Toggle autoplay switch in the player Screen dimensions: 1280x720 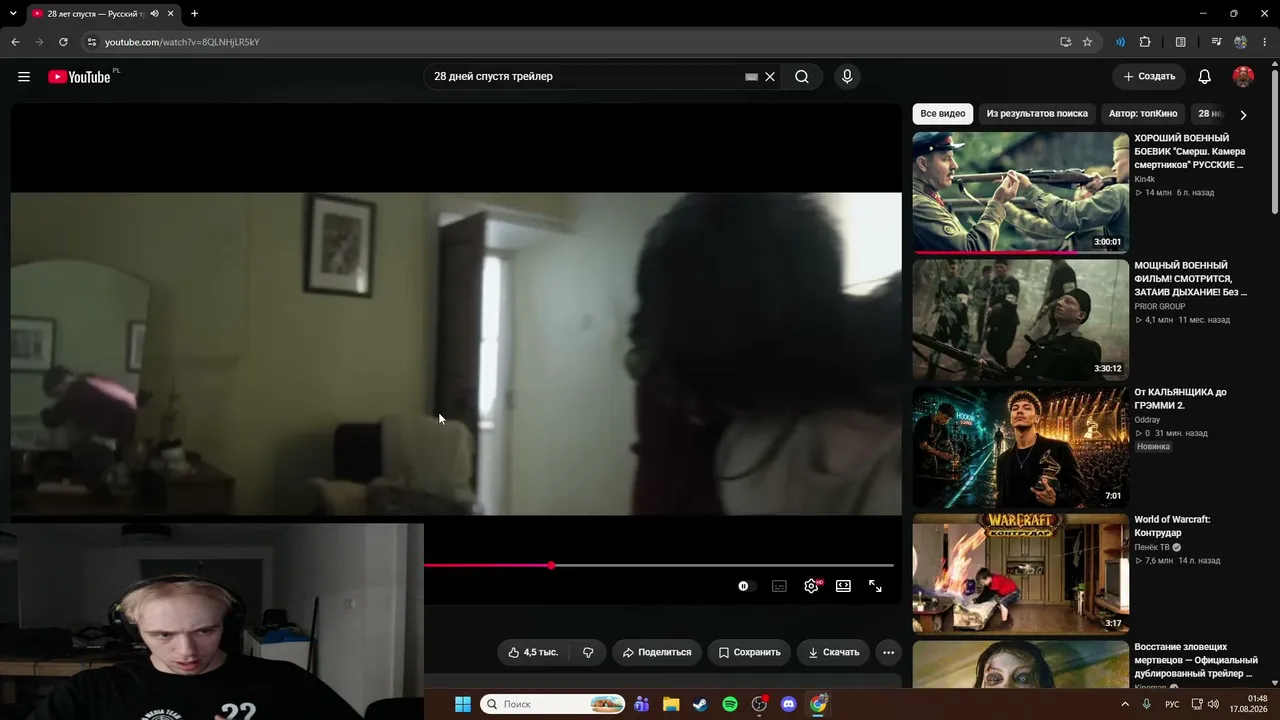click(745, 586)
